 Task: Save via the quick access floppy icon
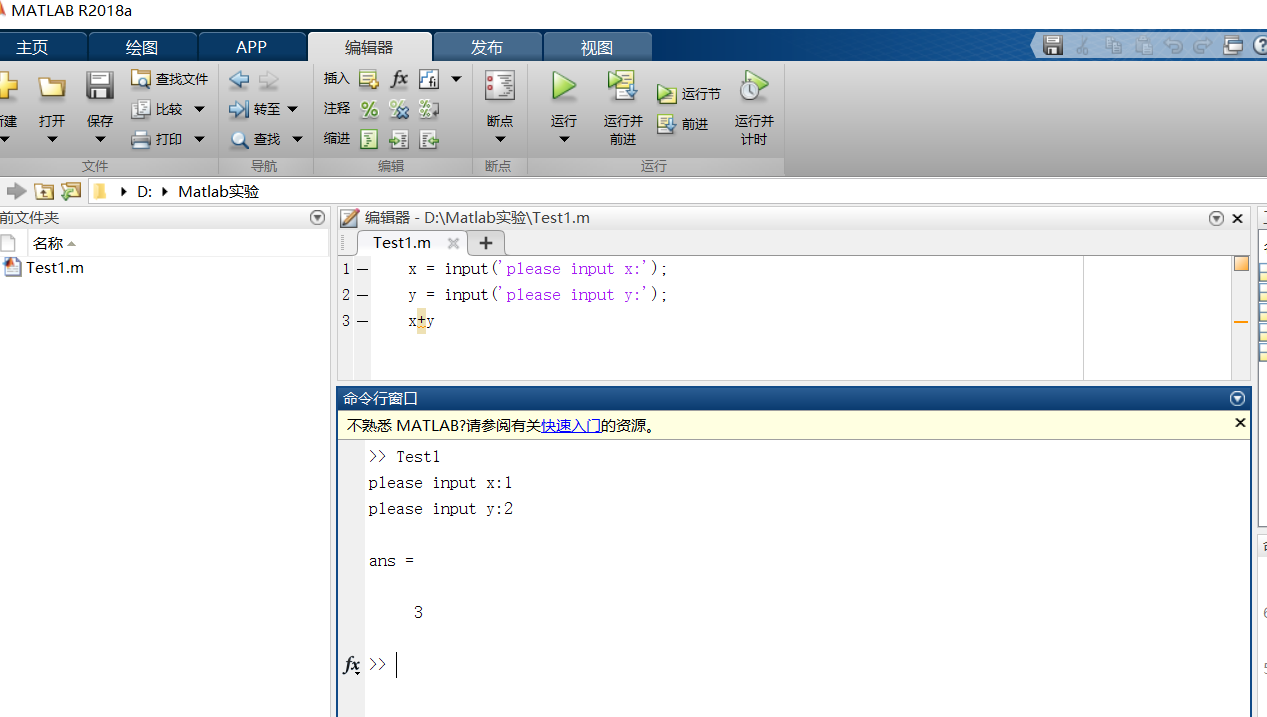coord(1052,46)
